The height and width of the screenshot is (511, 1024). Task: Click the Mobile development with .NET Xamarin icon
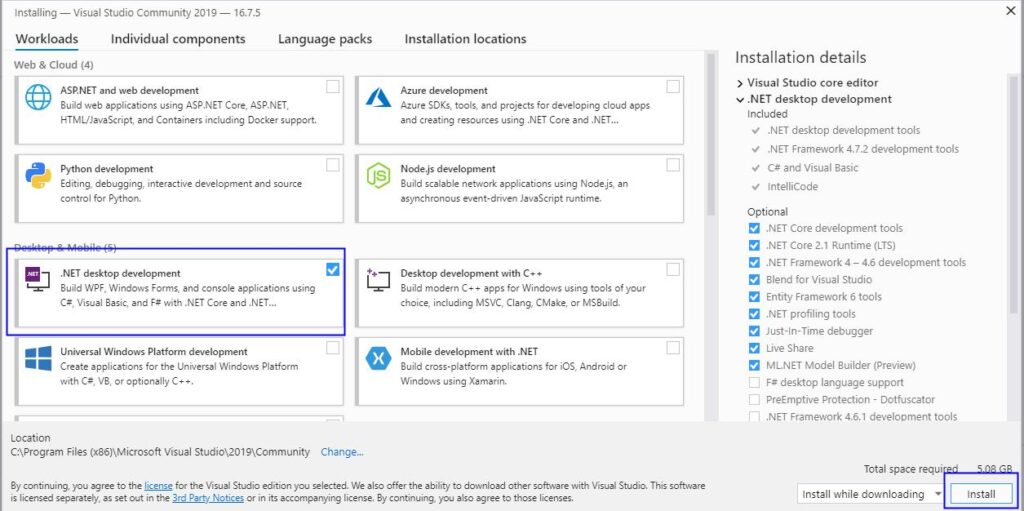[378, 358]
